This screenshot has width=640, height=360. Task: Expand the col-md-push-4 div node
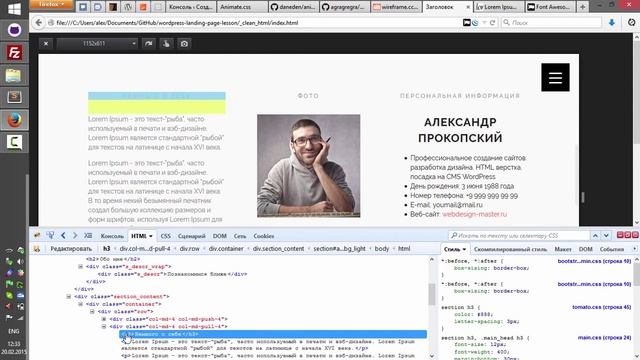pos(104,319)
